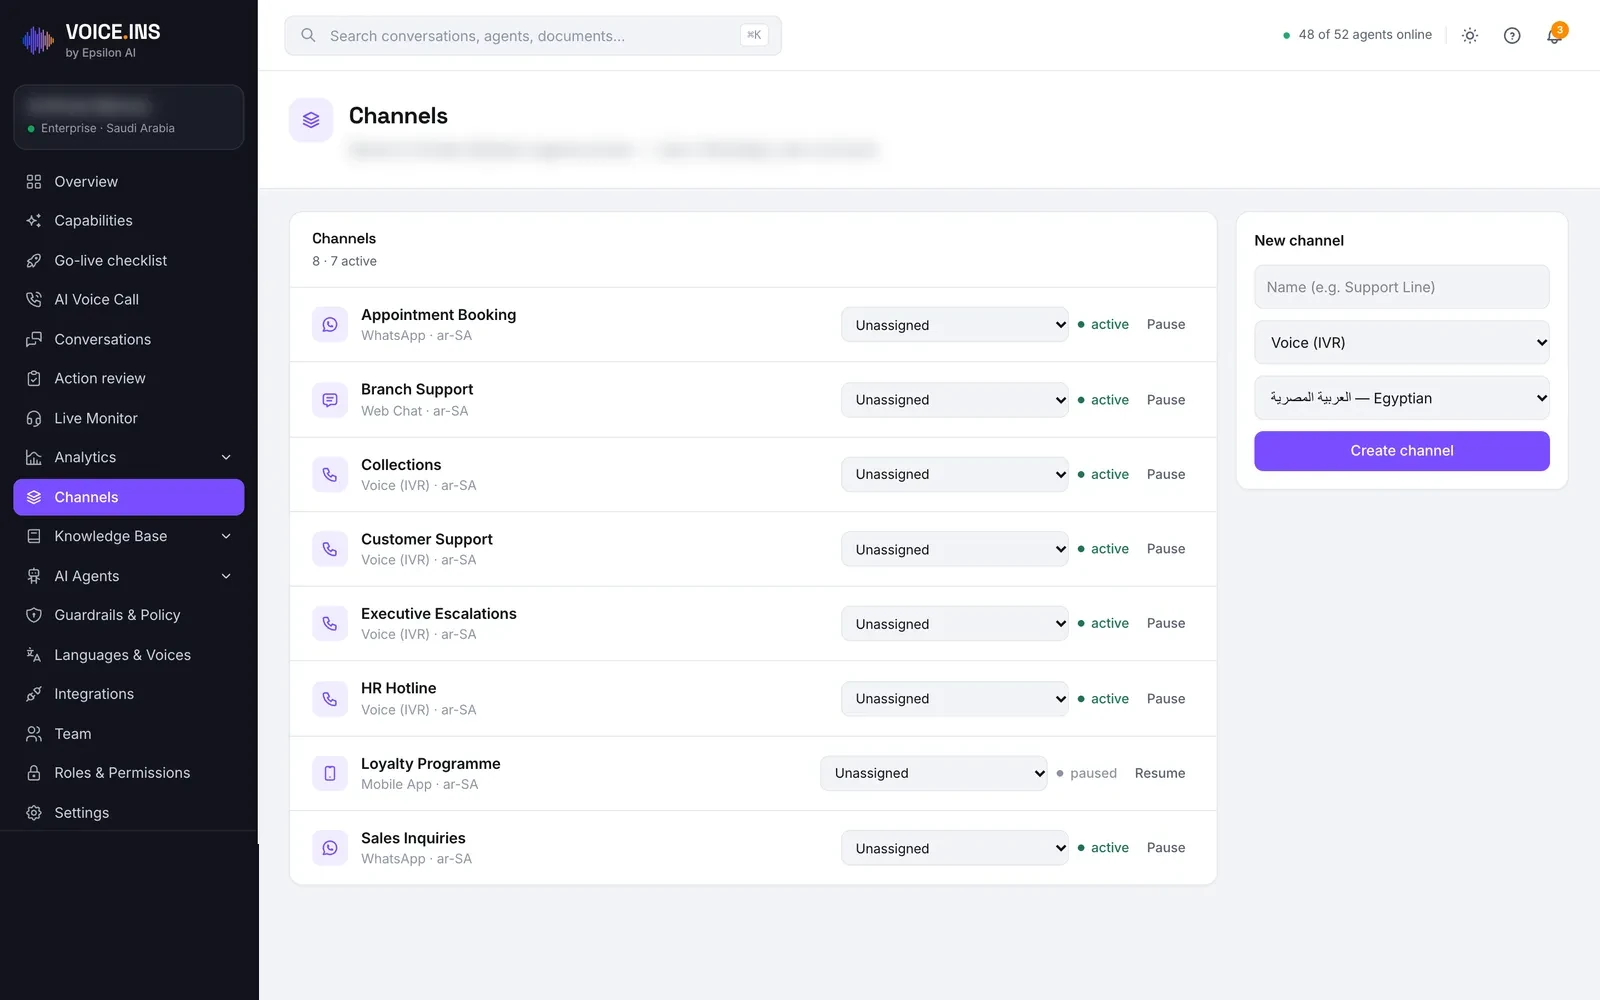The width and height of the screenshot is (1600, 1000).
Task: Click the Channels page header layers icon
Action: (311, 120)
